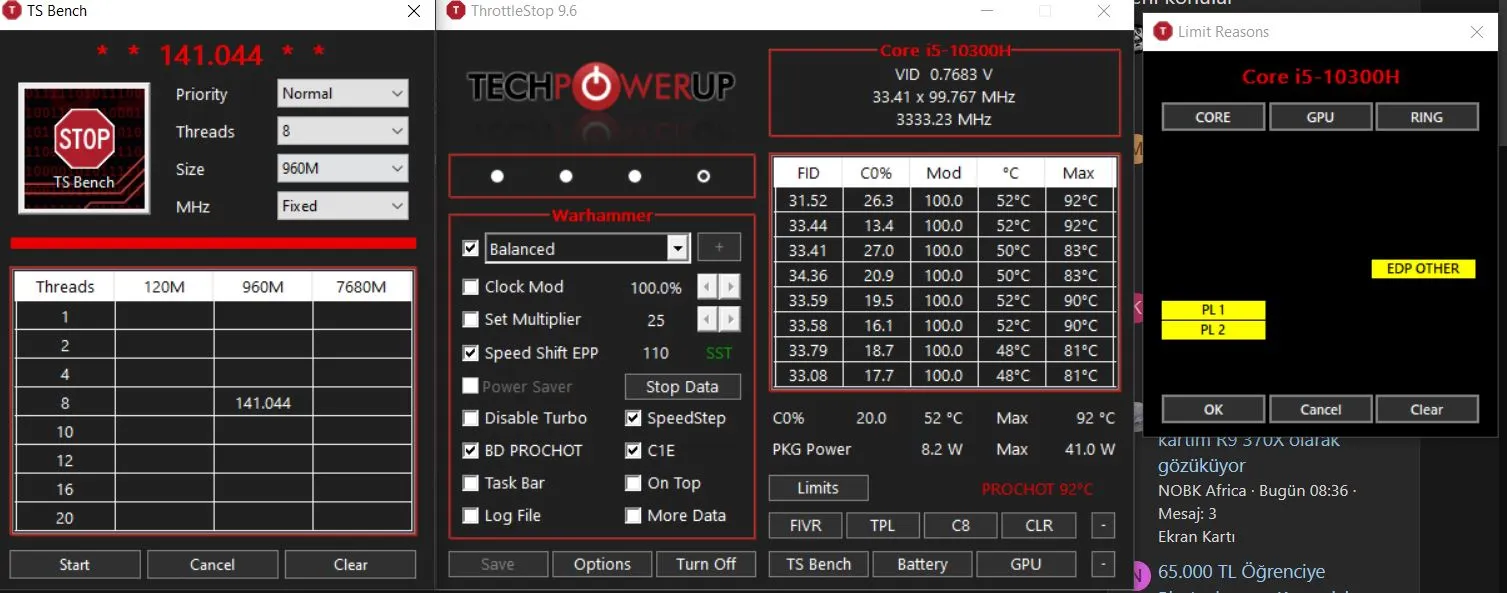1507x593 pixels.
Task: Select the first profile radio button
Action: click(x=497, y=176)
